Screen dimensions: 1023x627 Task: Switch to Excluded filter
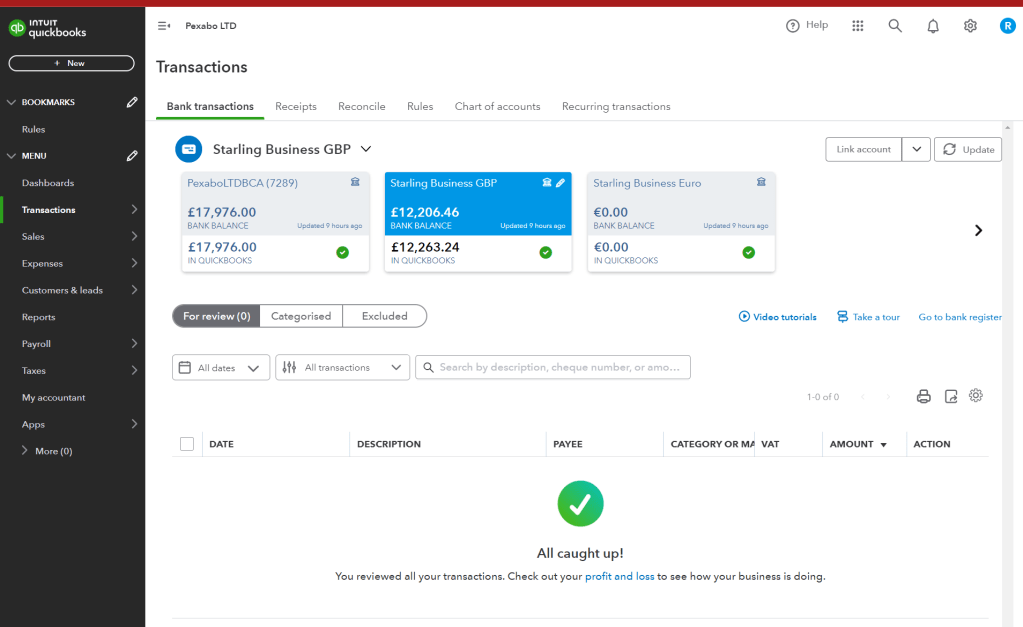tap(384, 316)
